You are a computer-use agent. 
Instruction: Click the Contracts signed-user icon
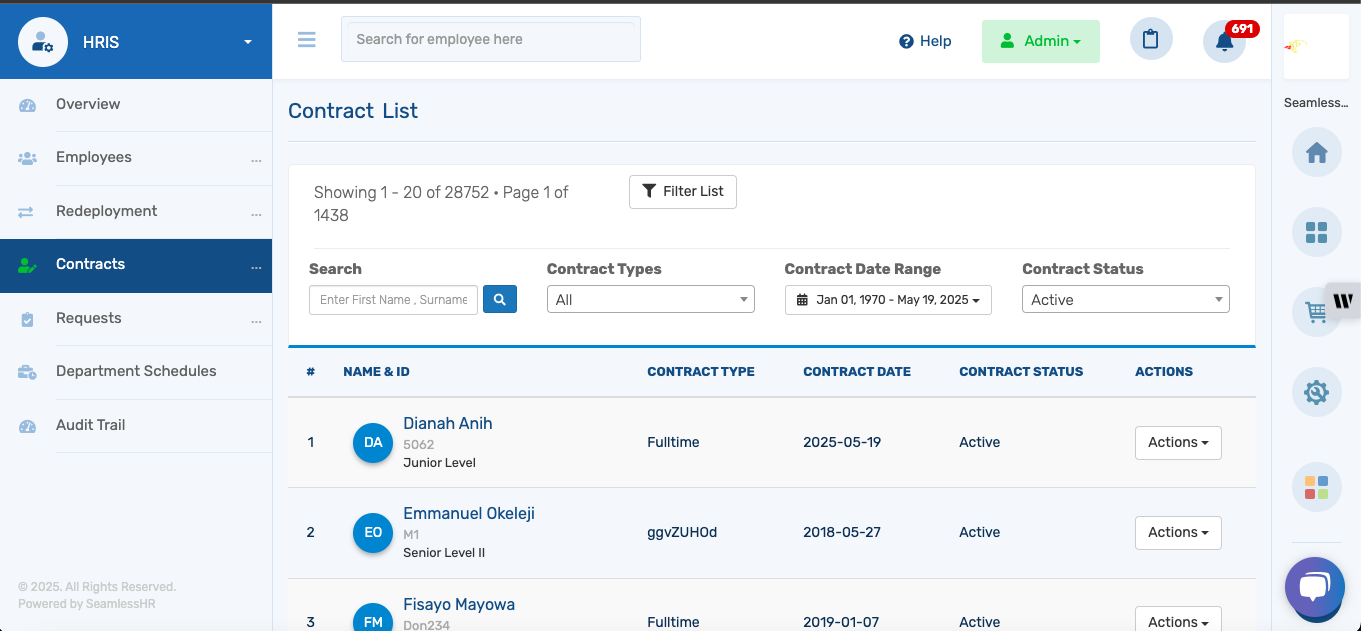click(x=27, y=265)
